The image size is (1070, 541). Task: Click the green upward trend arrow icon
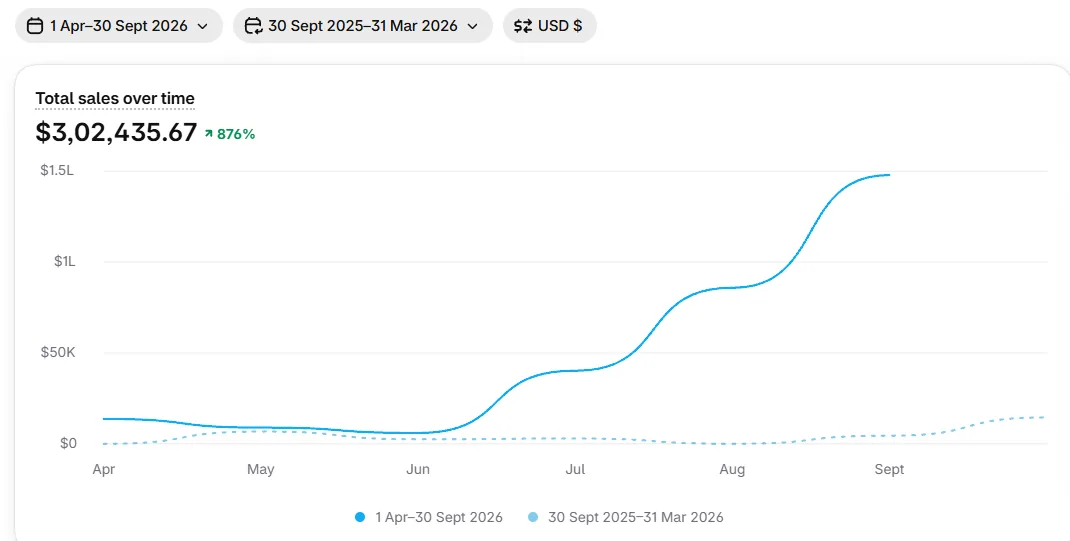[209, 134]
